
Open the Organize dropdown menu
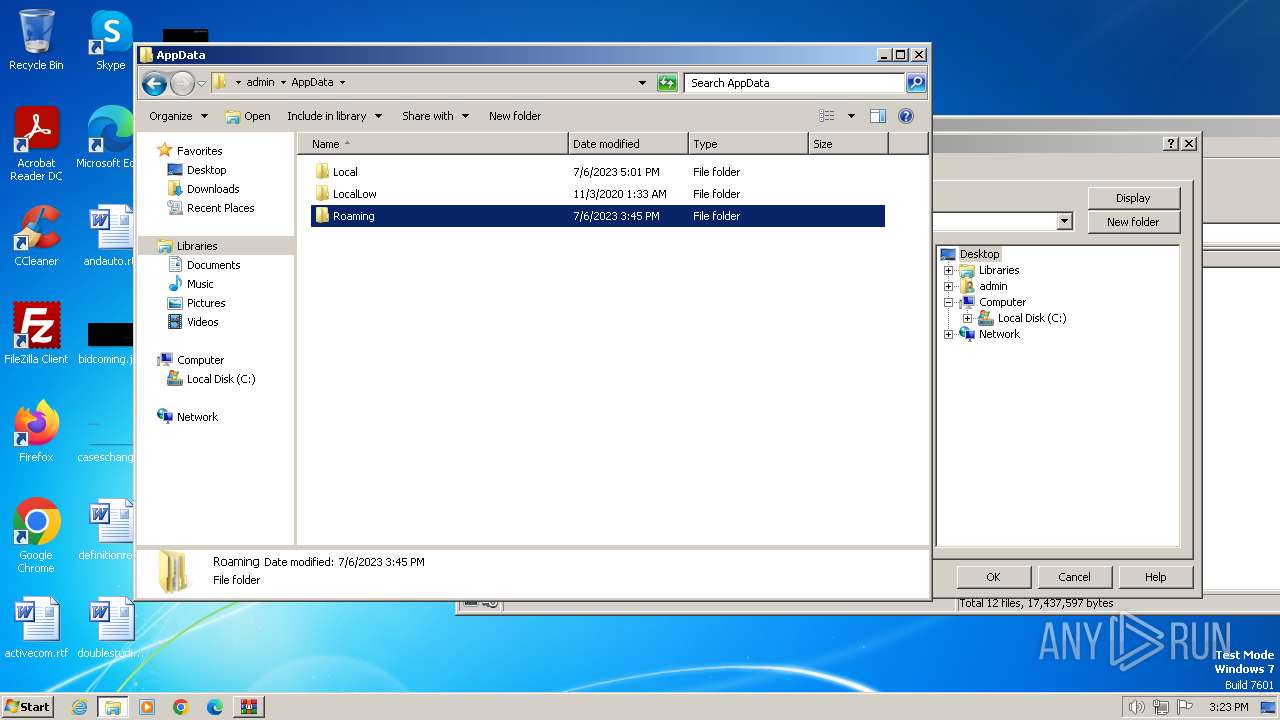tap(178, 116)
